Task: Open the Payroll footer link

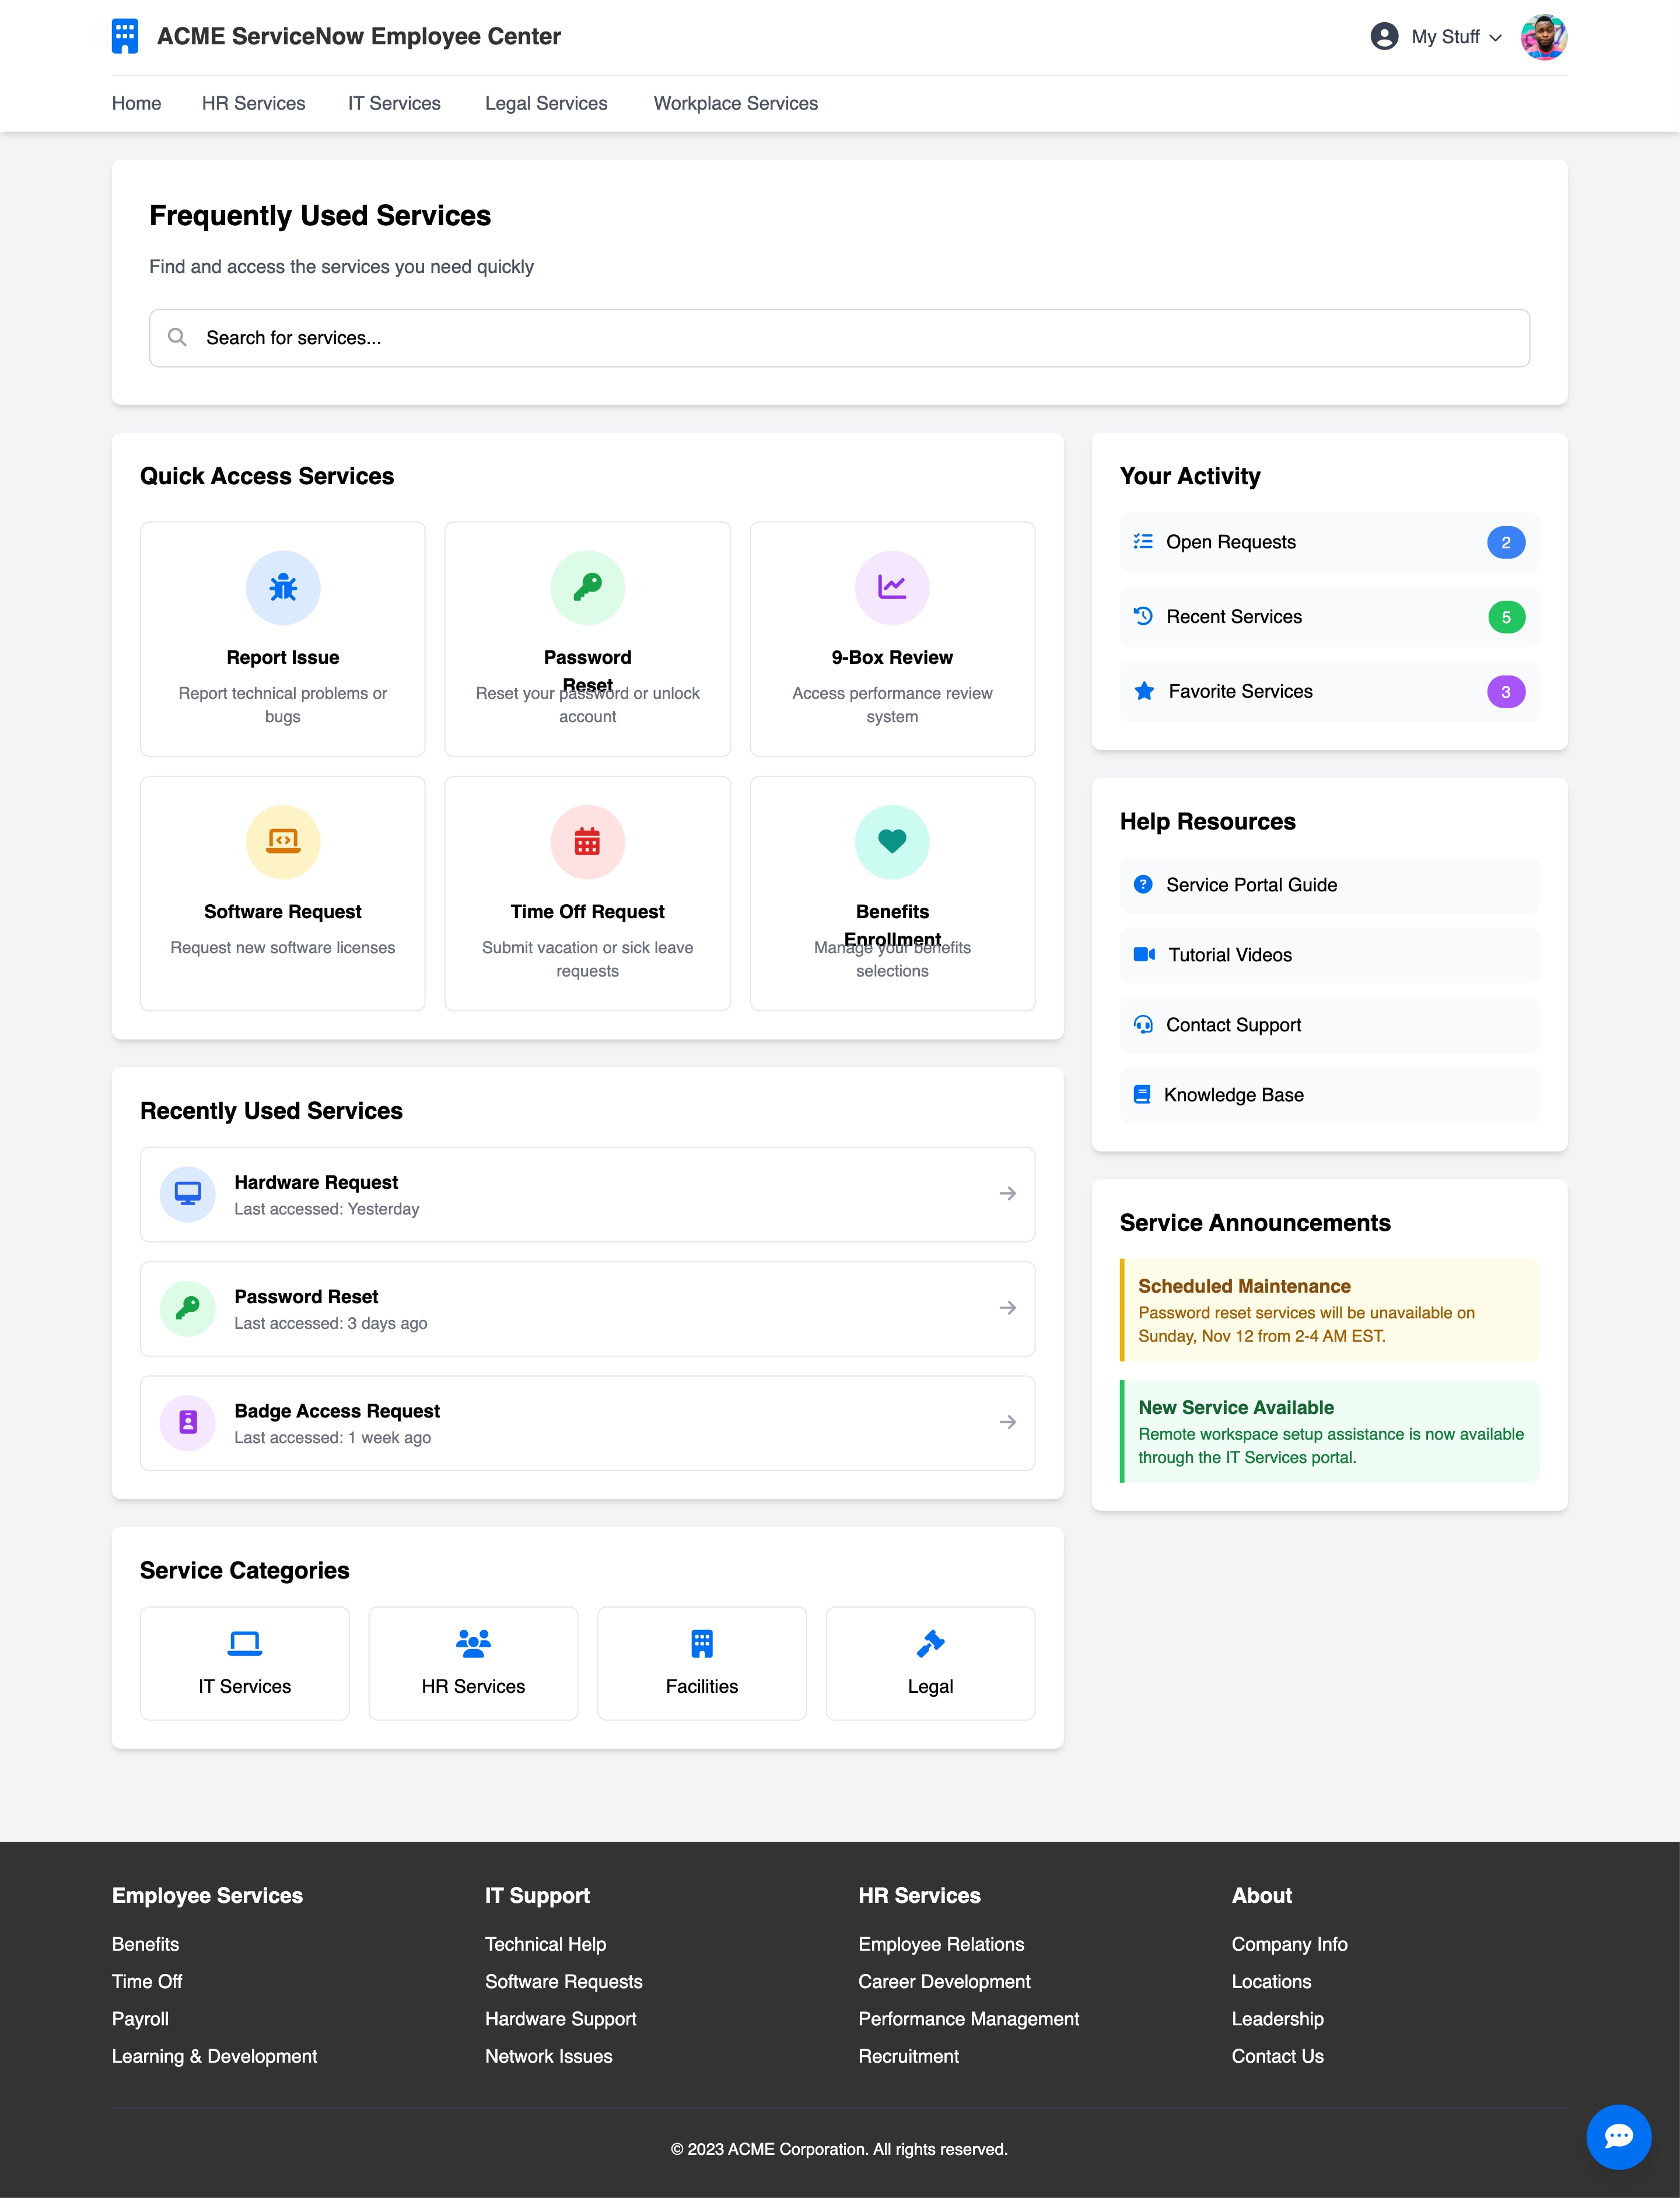Action: coord(140,2019)
